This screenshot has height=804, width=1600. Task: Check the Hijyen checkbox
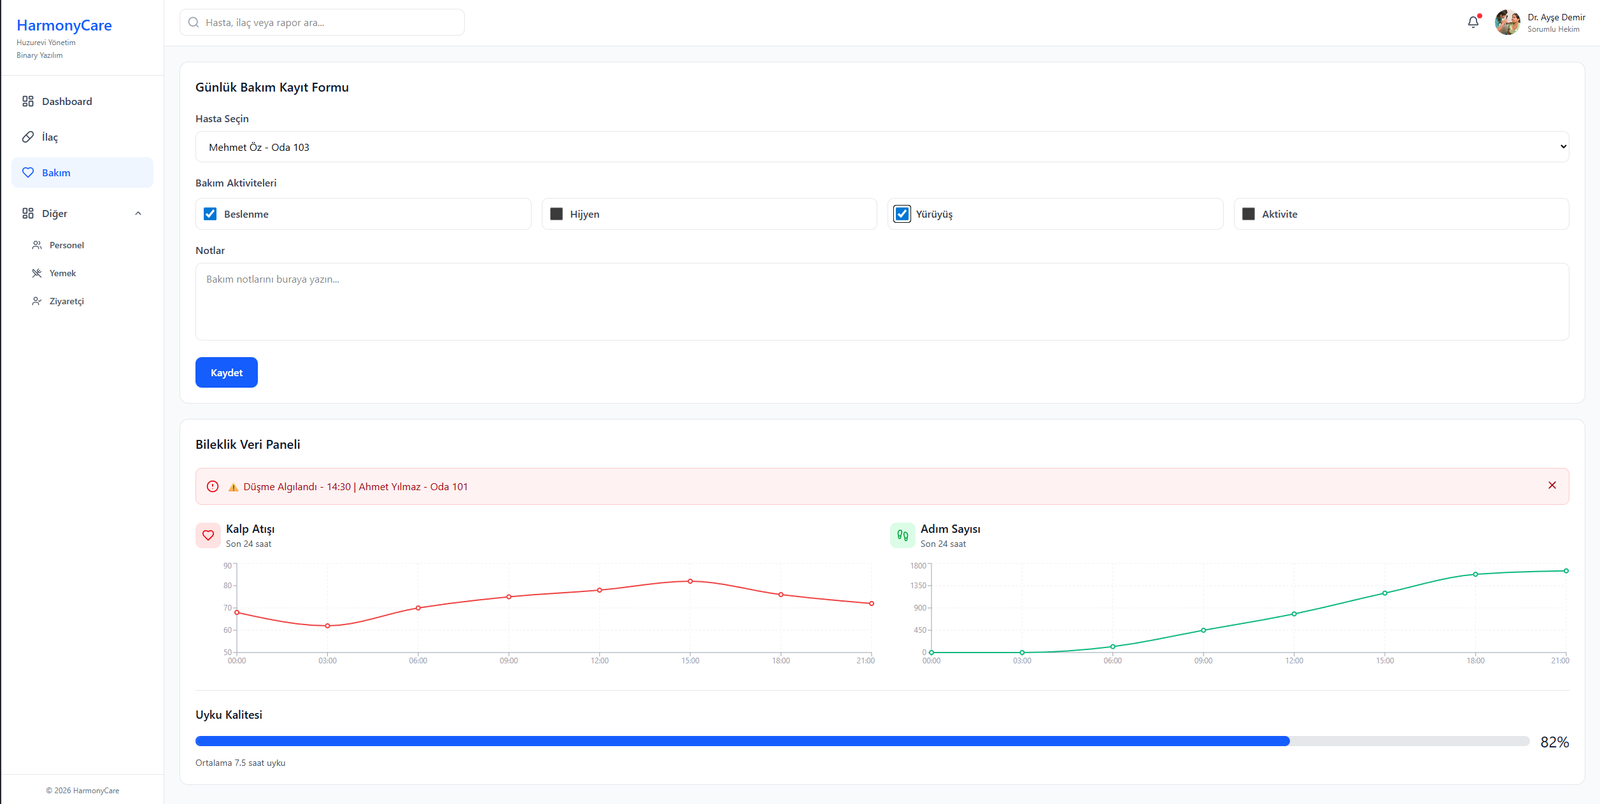[557, 214]
